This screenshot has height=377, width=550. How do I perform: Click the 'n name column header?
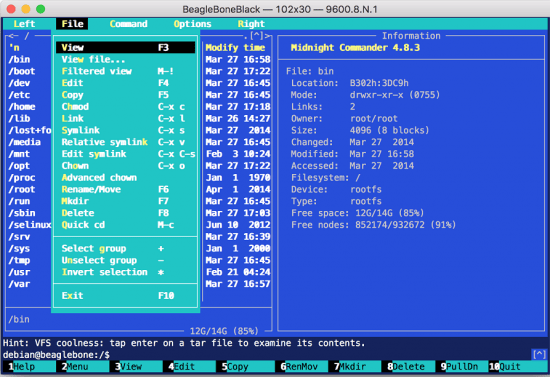pos(14,47)
